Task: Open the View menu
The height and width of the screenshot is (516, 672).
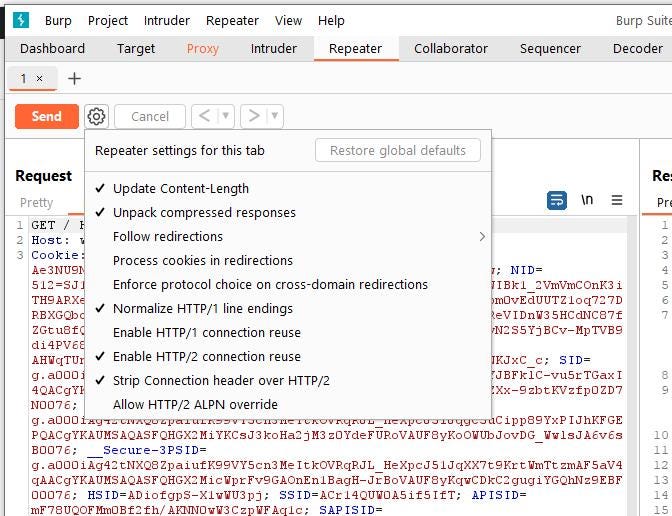Action: coord(288,21)
